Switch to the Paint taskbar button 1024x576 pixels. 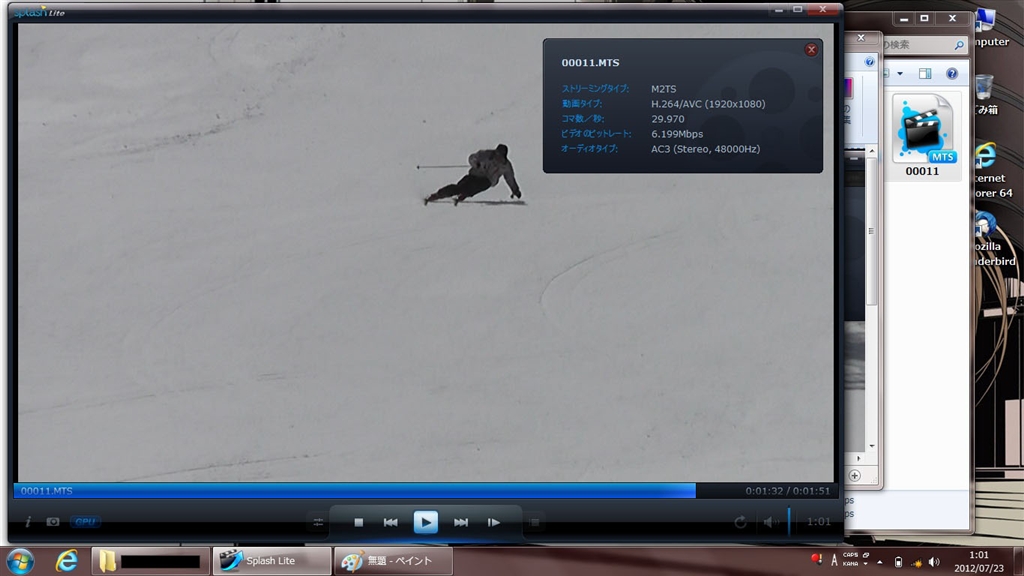(393, 561)
